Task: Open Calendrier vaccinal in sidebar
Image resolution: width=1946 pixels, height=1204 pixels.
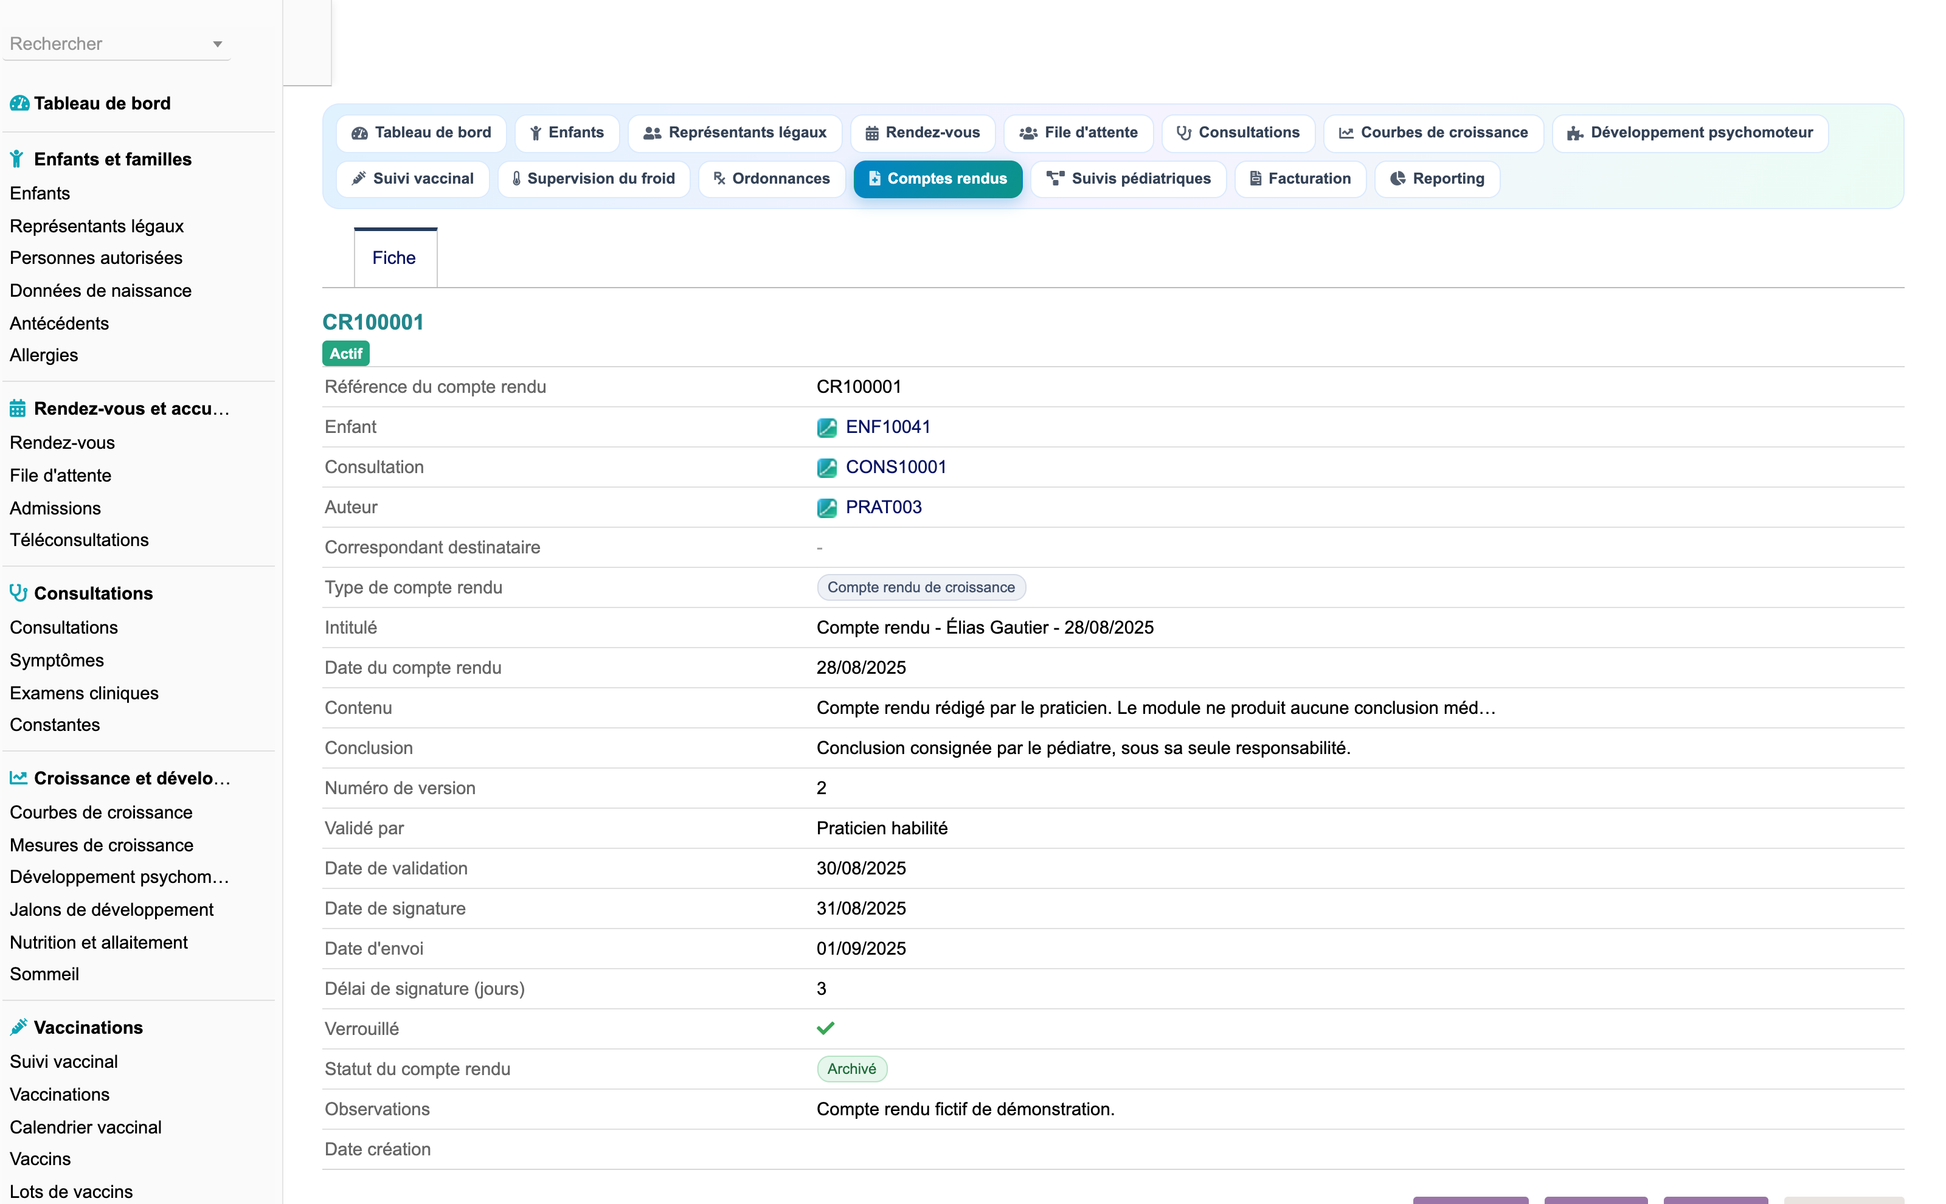Action: click(86, 1127)
